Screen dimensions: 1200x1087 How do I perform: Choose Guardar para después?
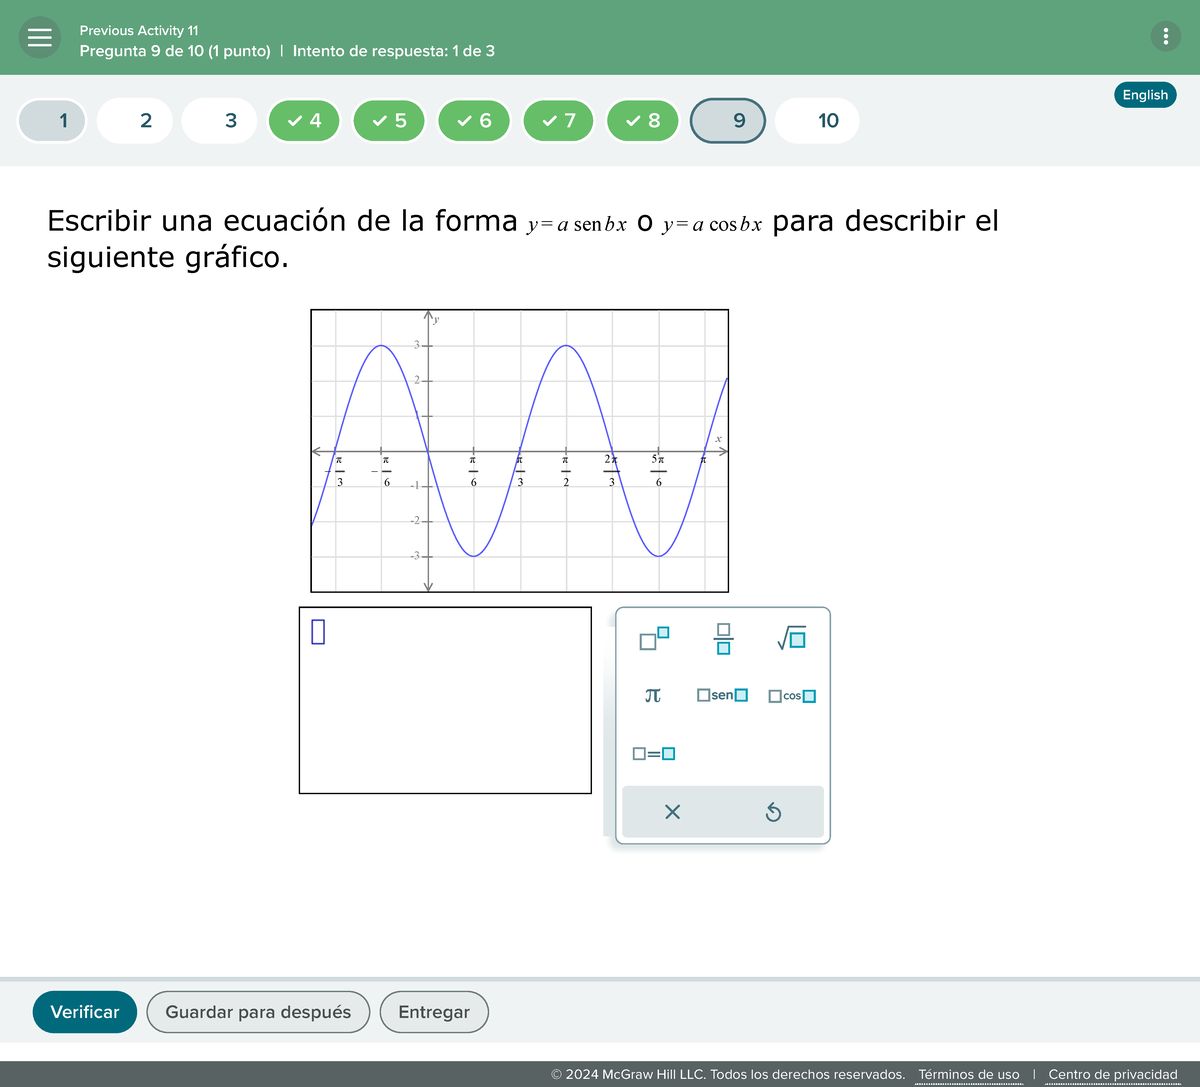[x=258, y=1011]
